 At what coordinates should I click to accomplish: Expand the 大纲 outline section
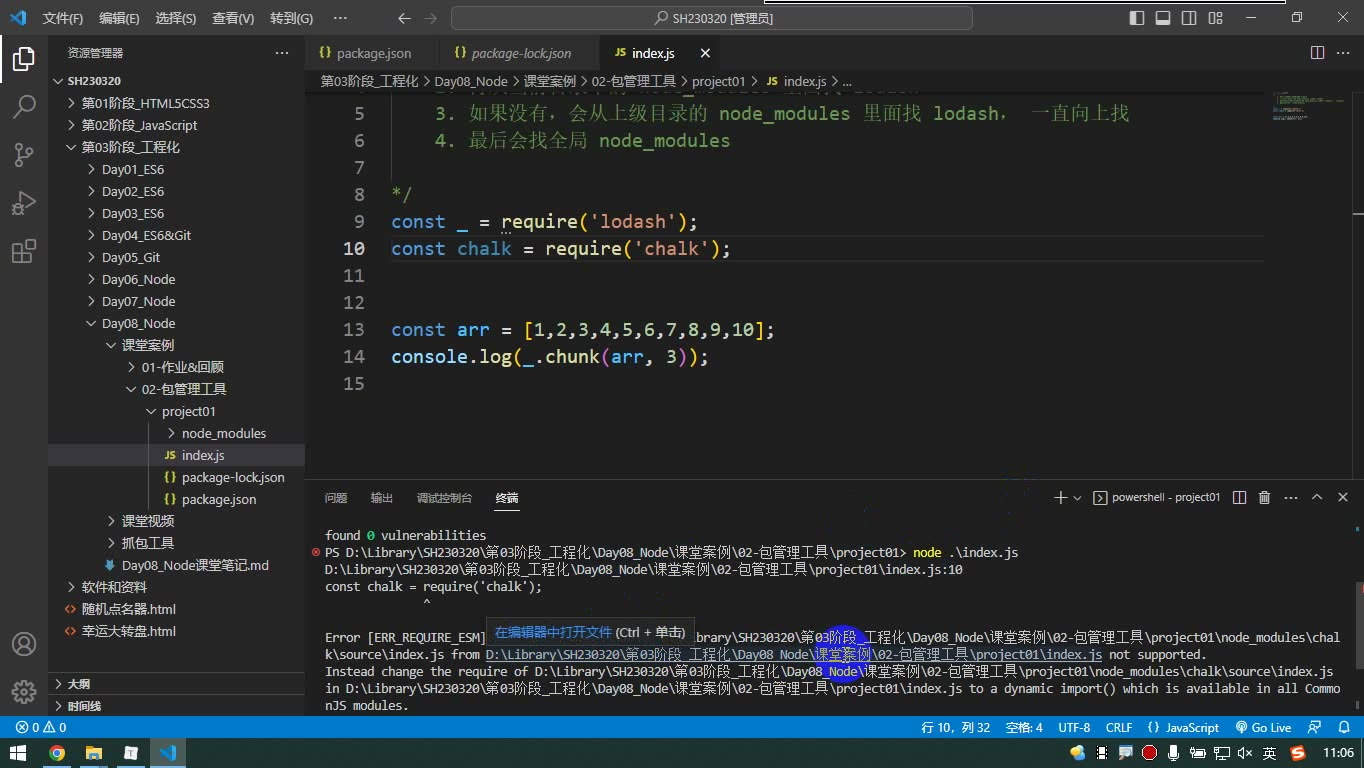(176, 684)
